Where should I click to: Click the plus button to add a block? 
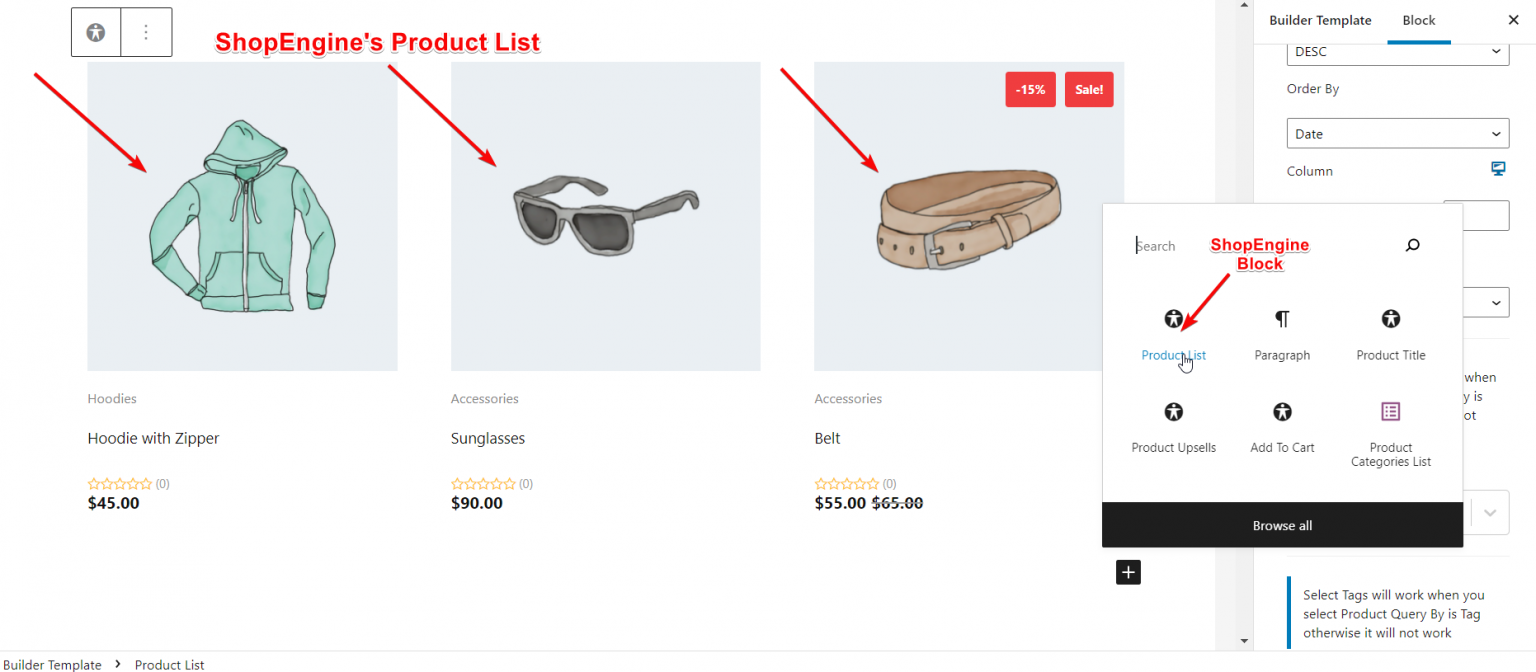tap(1128, 572)
